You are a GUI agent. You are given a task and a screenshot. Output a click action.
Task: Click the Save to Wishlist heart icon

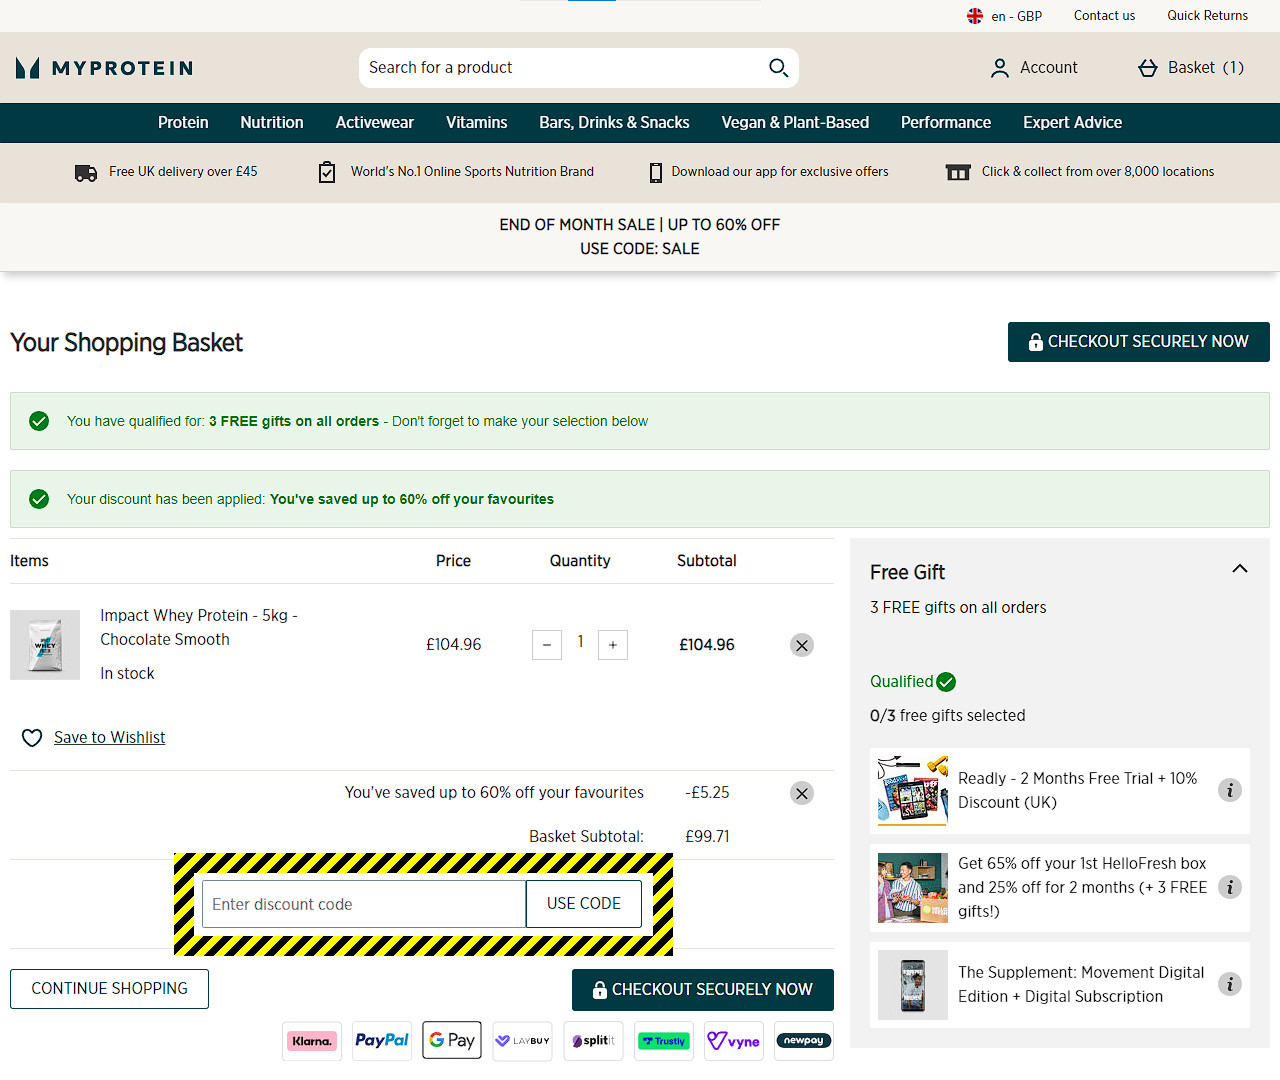point(32,738)
